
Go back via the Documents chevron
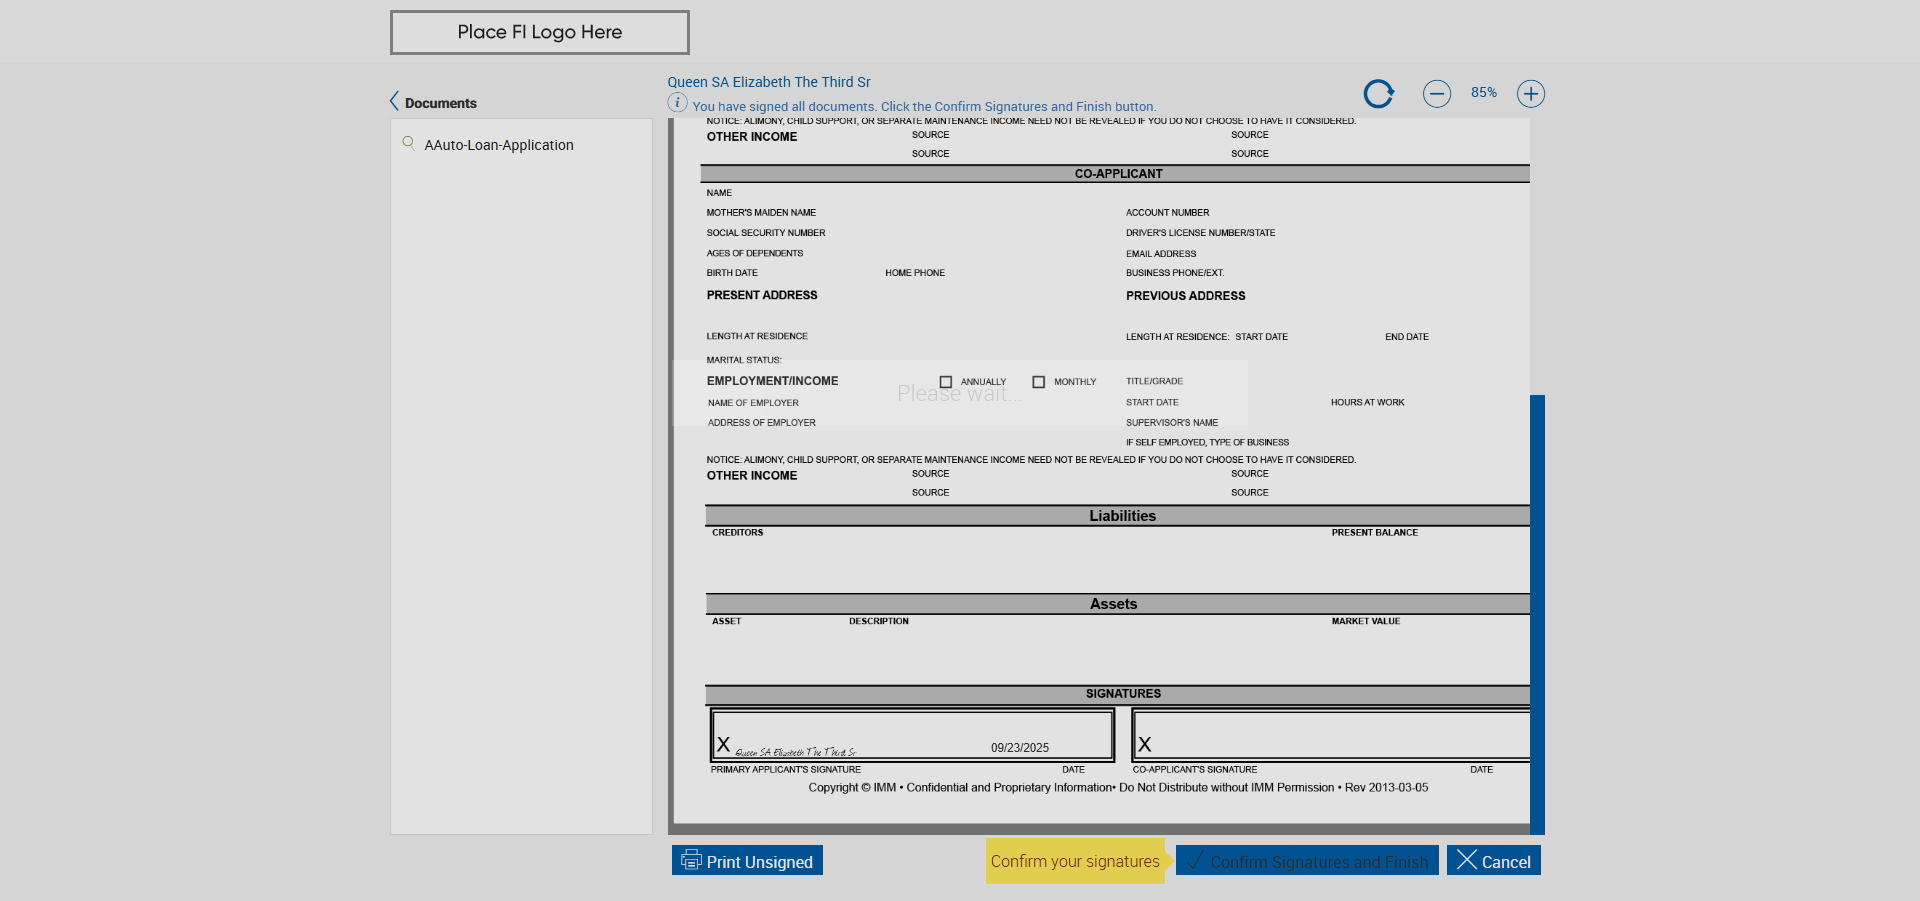click(394, 102)
